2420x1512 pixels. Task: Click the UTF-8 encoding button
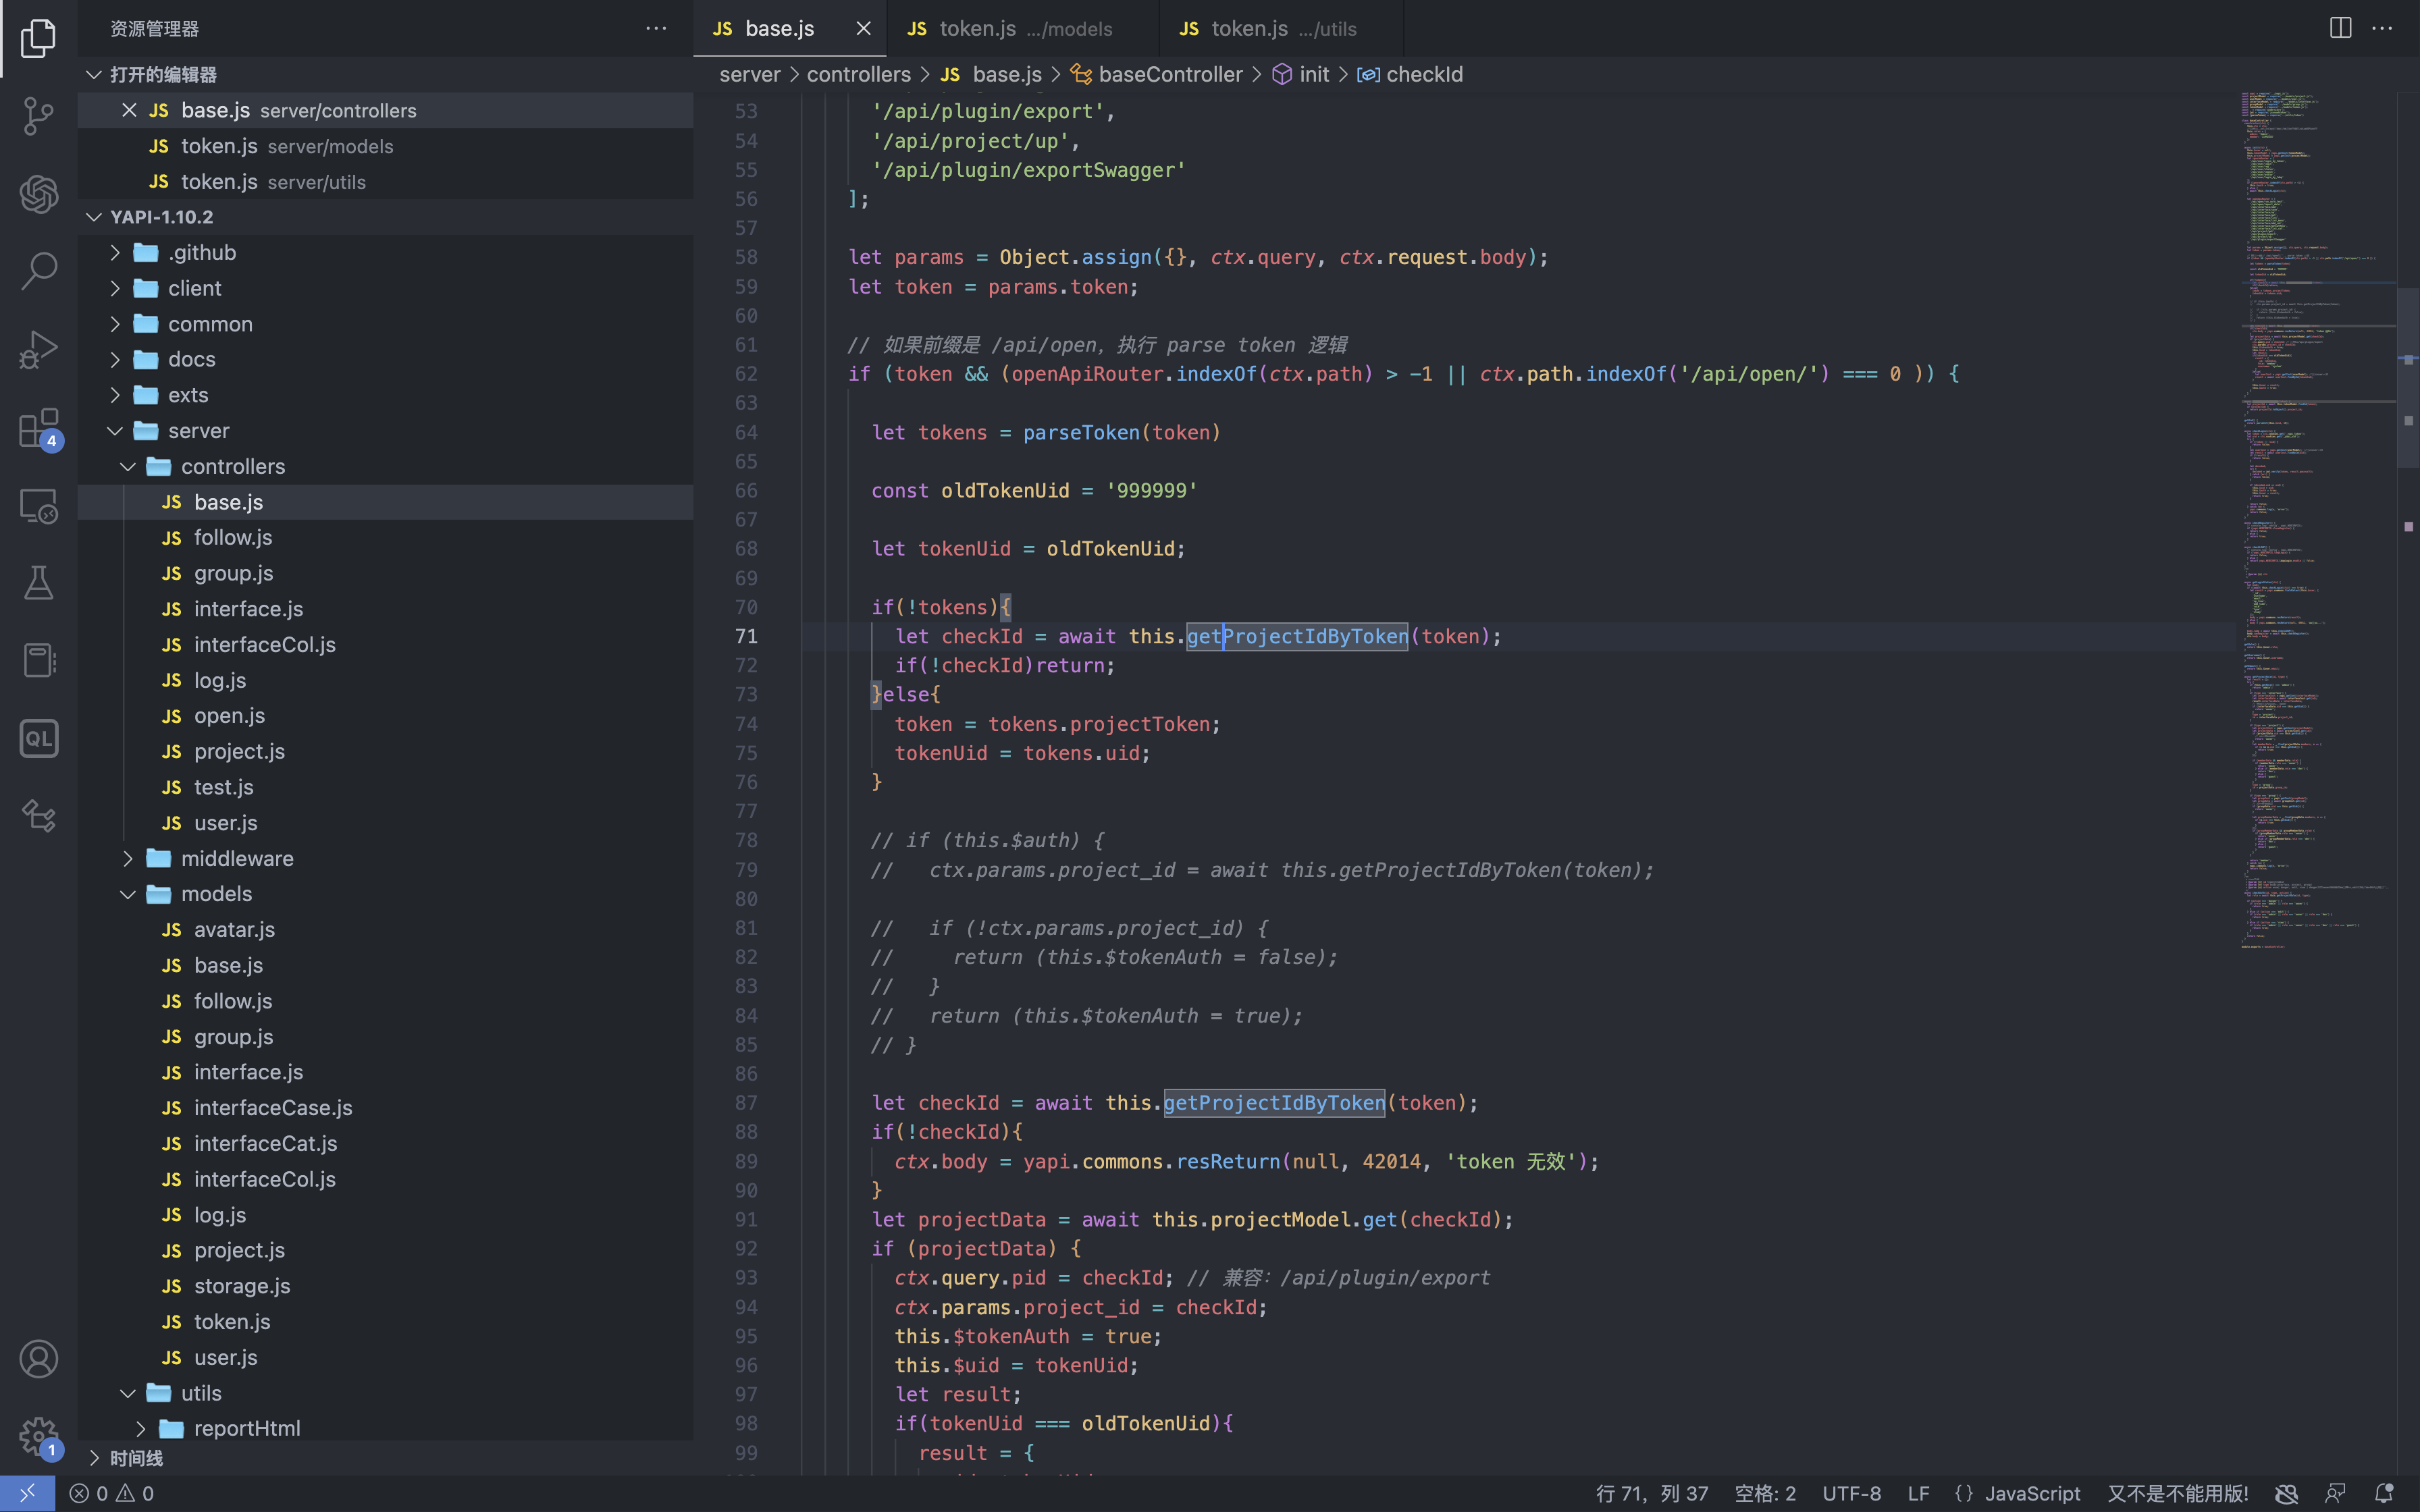coord(1851,1493)
